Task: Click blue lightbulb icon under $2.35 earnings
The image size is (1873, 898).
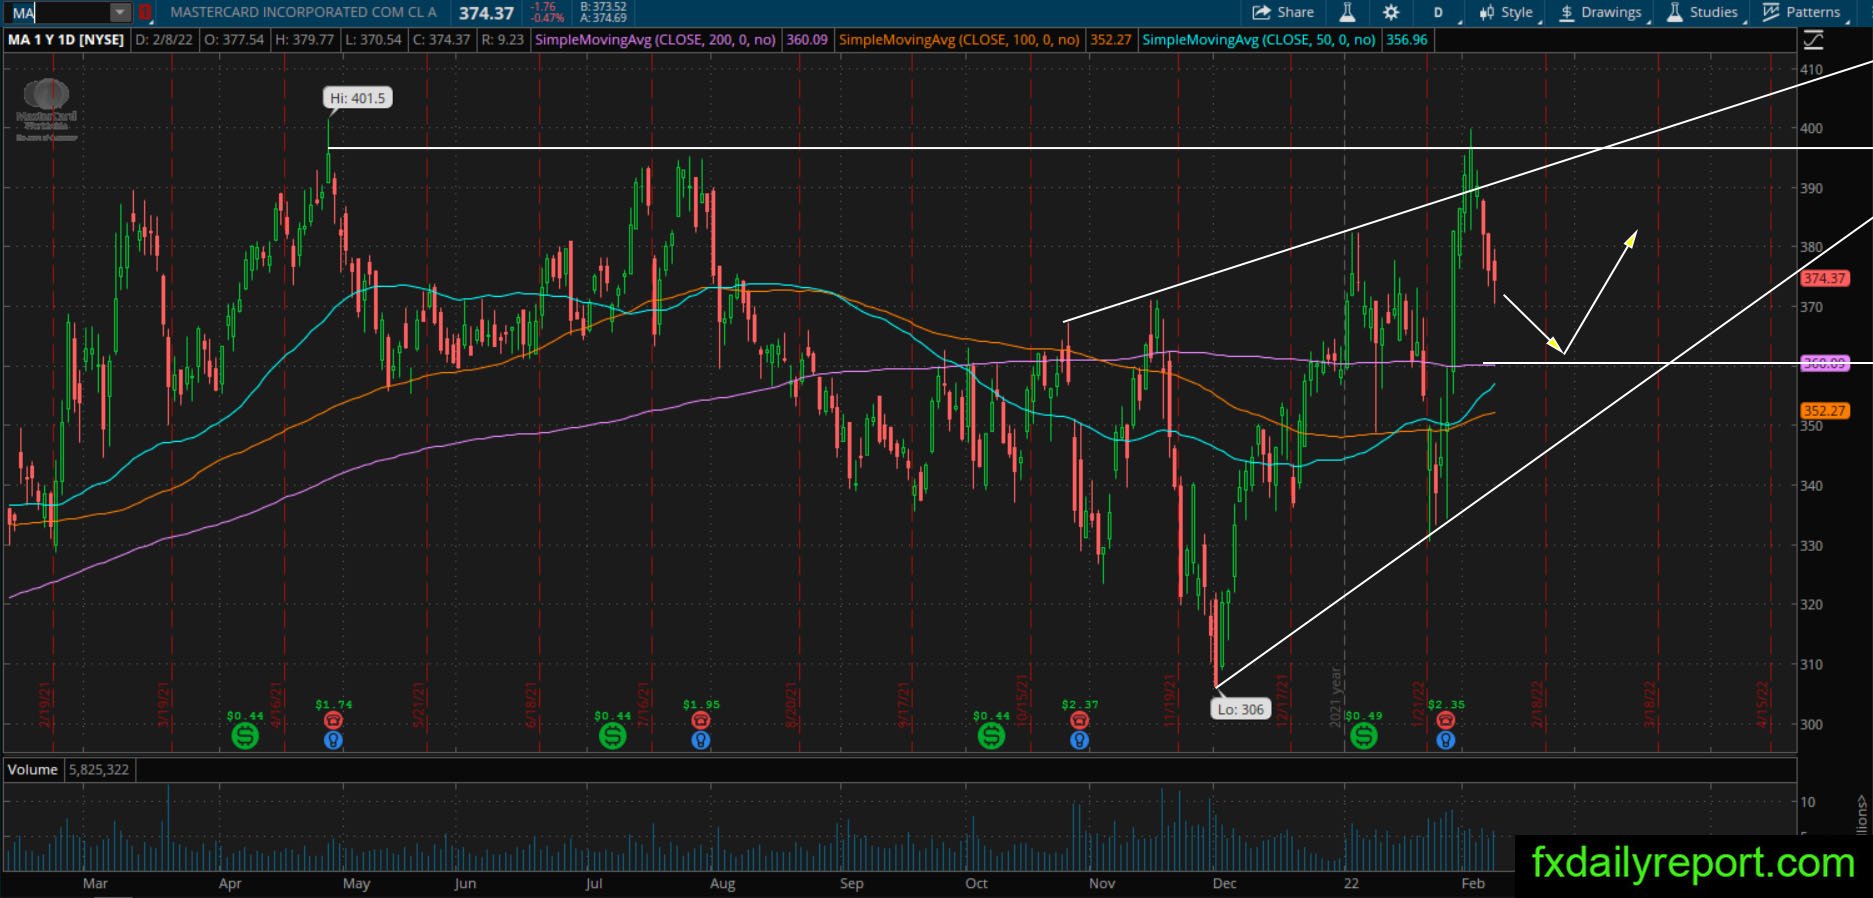Action: click(1445, 740)
